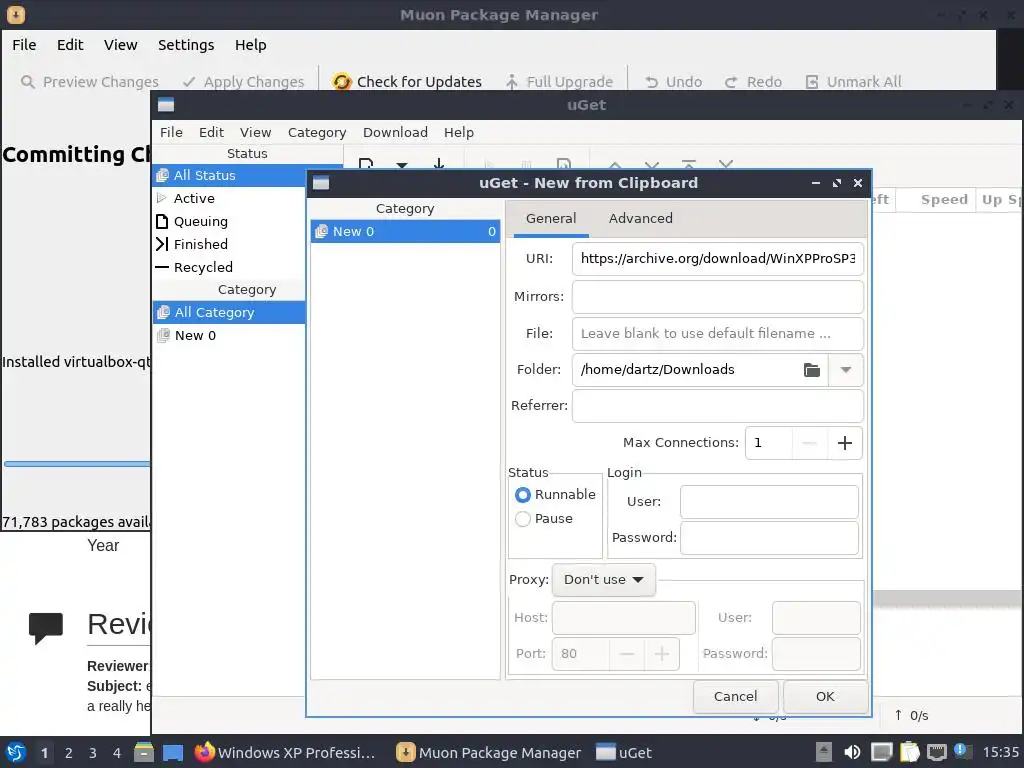Select New 0 category in dialog list
The width and height of the screenshot is (1024, 768).
(x=406, y=231)
